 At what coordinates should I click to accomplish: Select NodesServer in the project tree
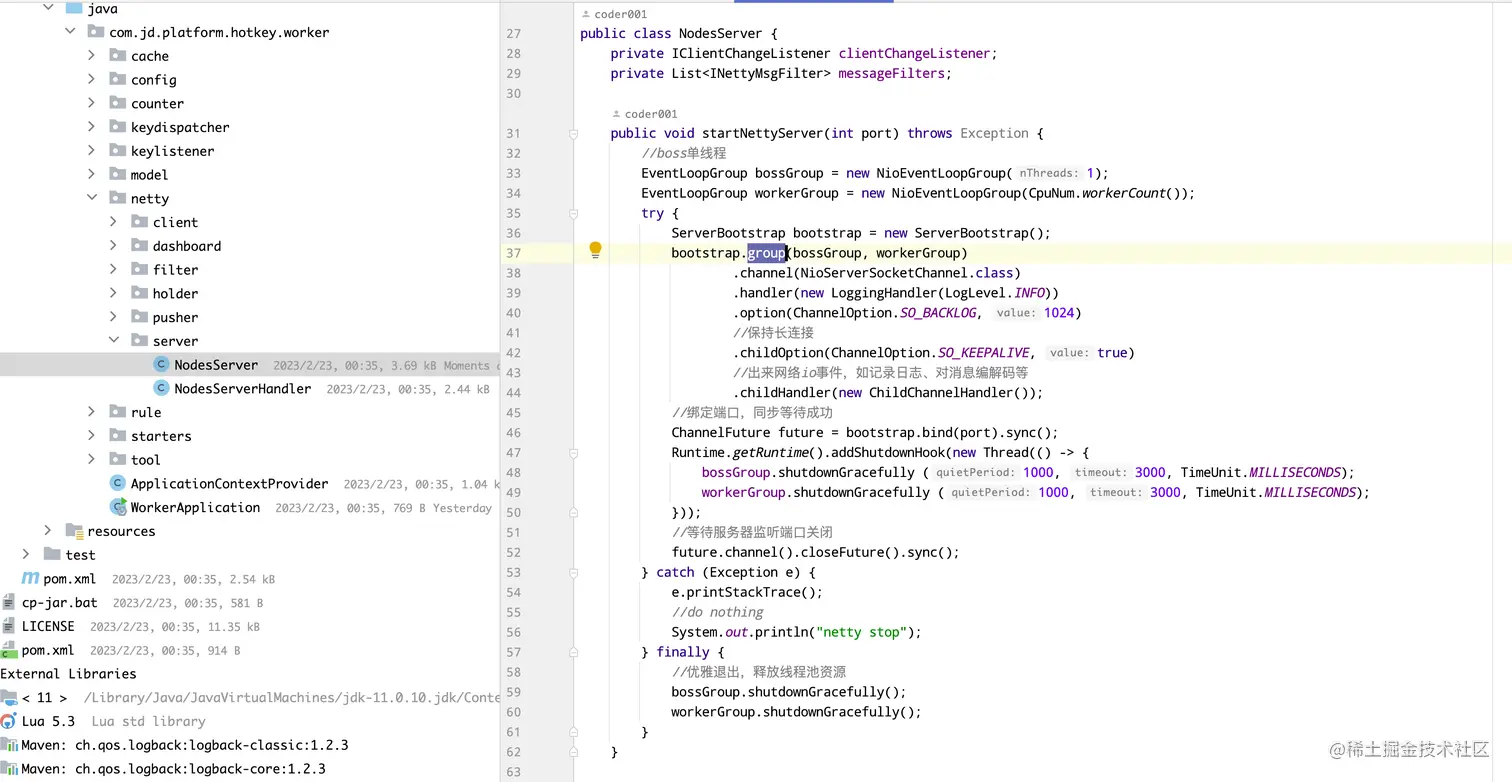pos(216,365)
